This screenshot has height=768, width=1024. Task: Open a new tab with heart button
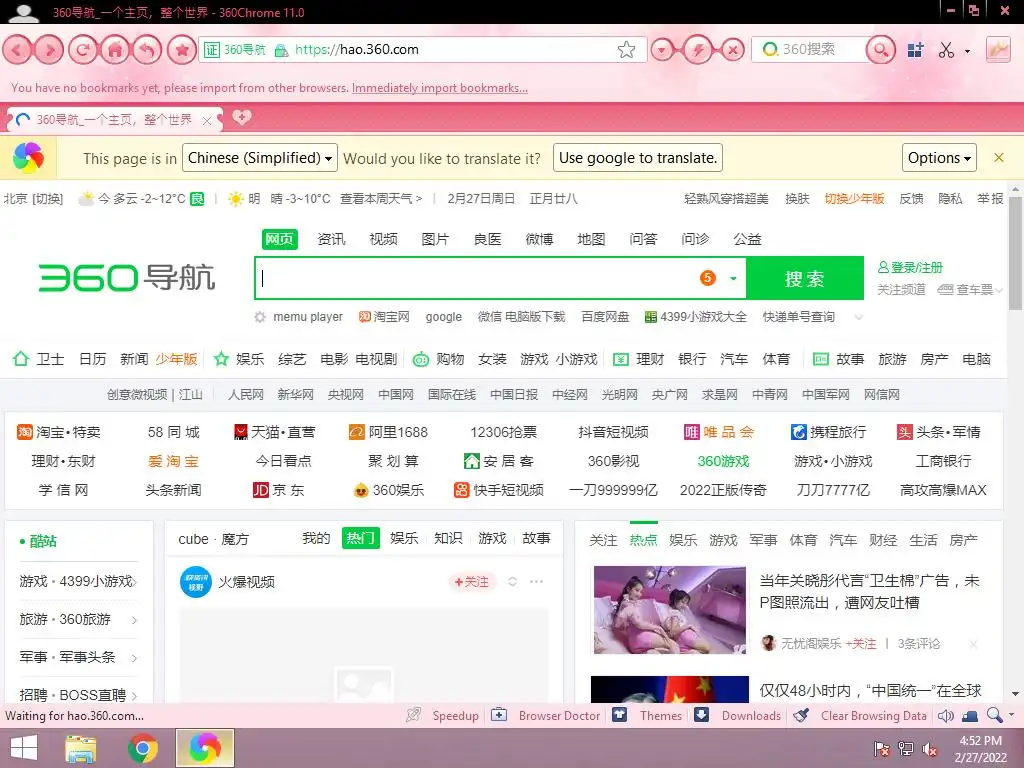(242, 118)
